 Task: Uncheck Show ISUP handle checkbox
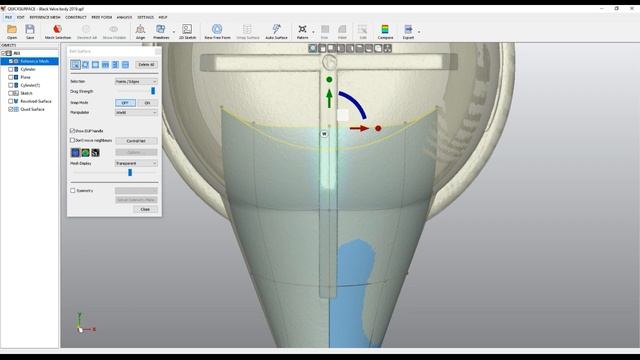coord(73,131)
